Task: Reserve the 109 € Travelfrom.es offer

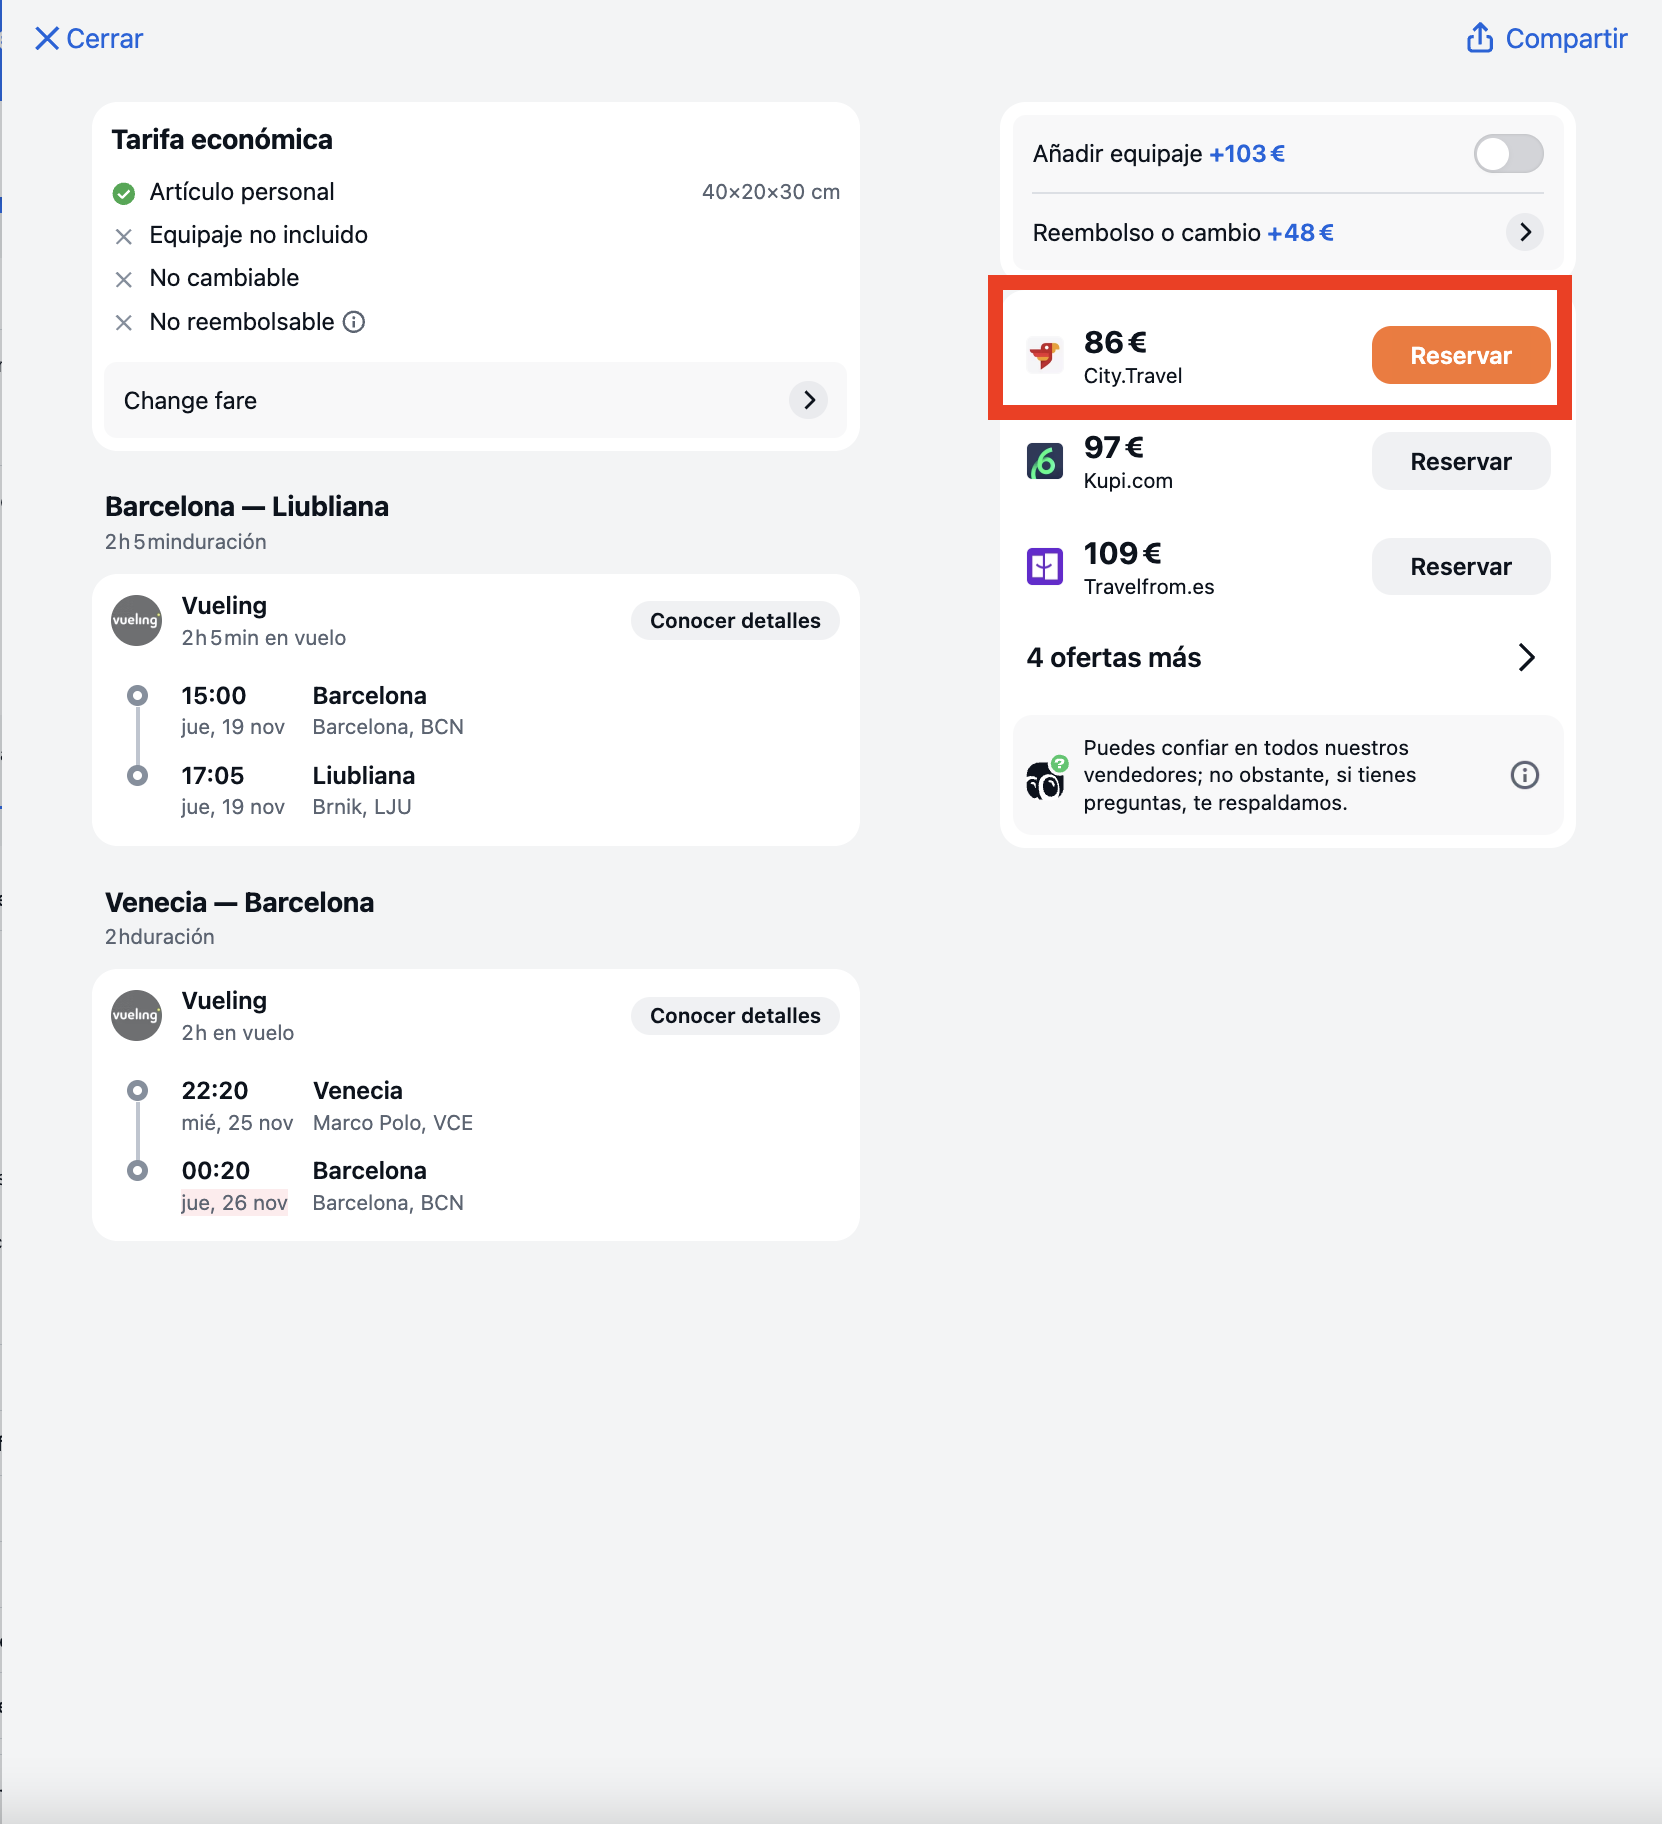Action: (x=1460, y=566)
